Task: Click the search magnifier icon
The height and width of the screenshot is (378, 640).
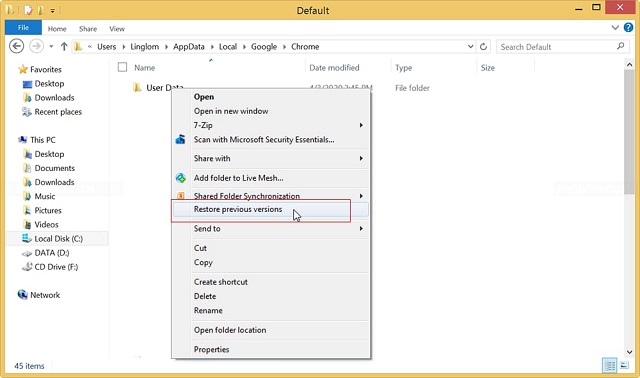Action: click(x=620, y=46)
